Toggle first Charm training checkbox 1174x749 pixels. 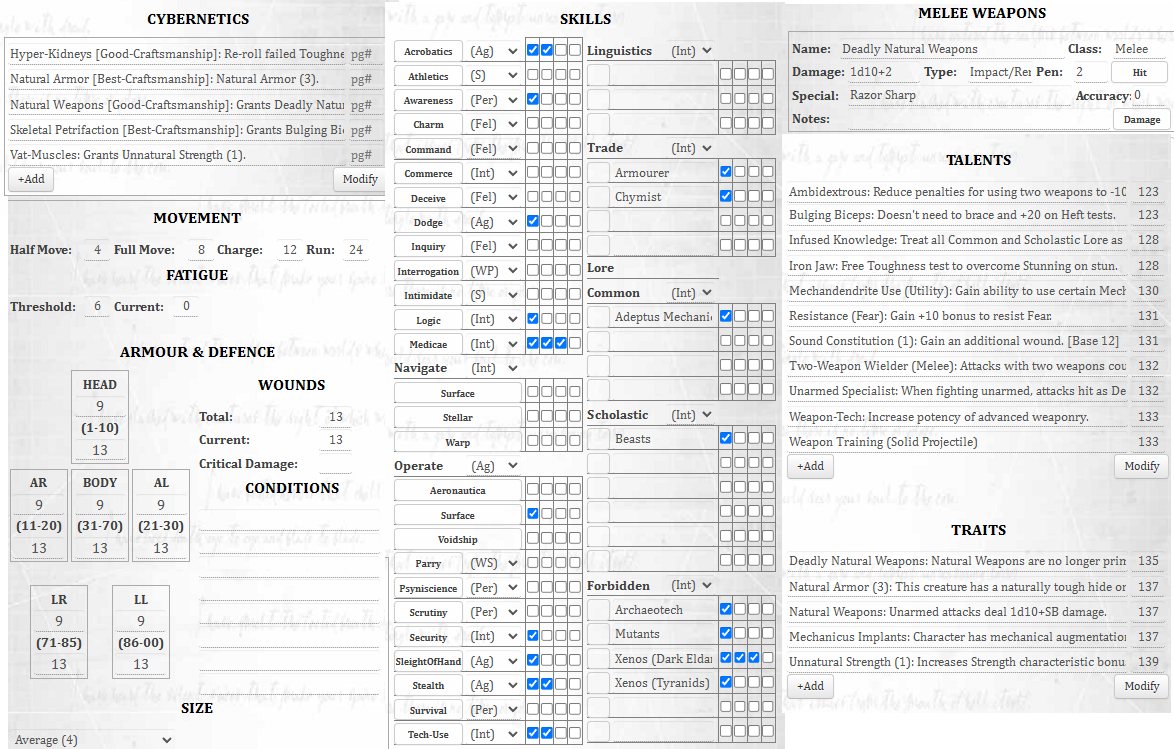pos(533,123)
